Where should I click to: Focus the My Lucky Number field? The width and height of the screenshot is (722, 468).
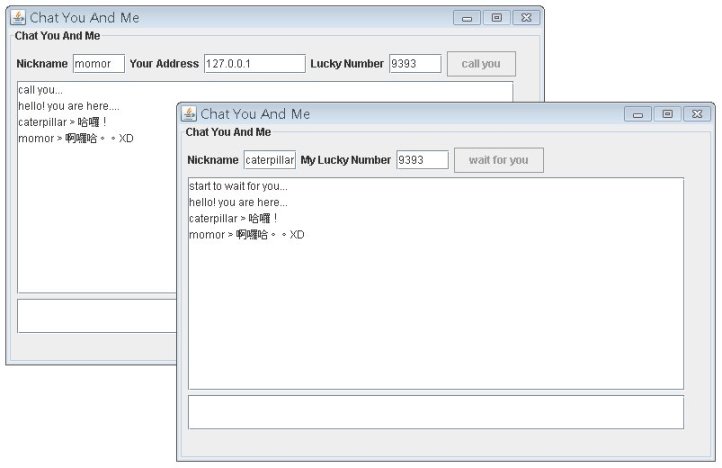click(x=422, y=160)
